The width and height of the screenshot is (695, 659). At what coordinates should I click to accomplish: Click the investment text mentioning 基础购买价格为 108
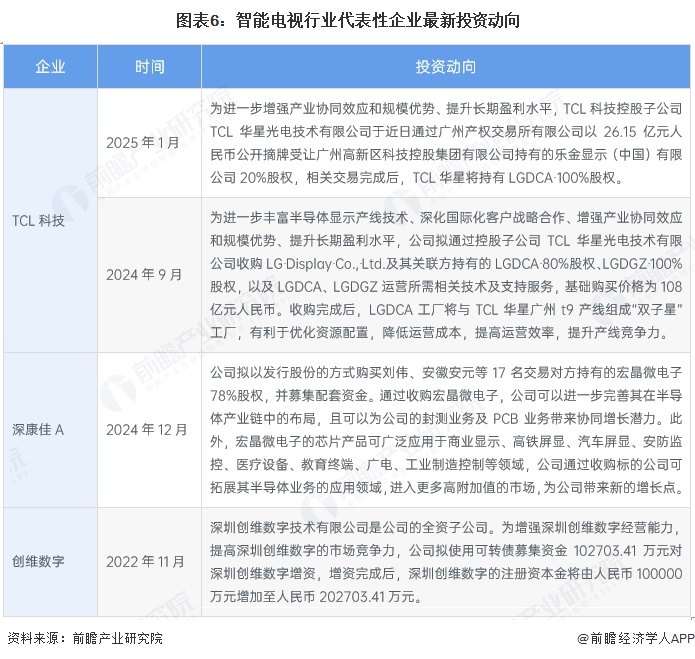[445, 275]
